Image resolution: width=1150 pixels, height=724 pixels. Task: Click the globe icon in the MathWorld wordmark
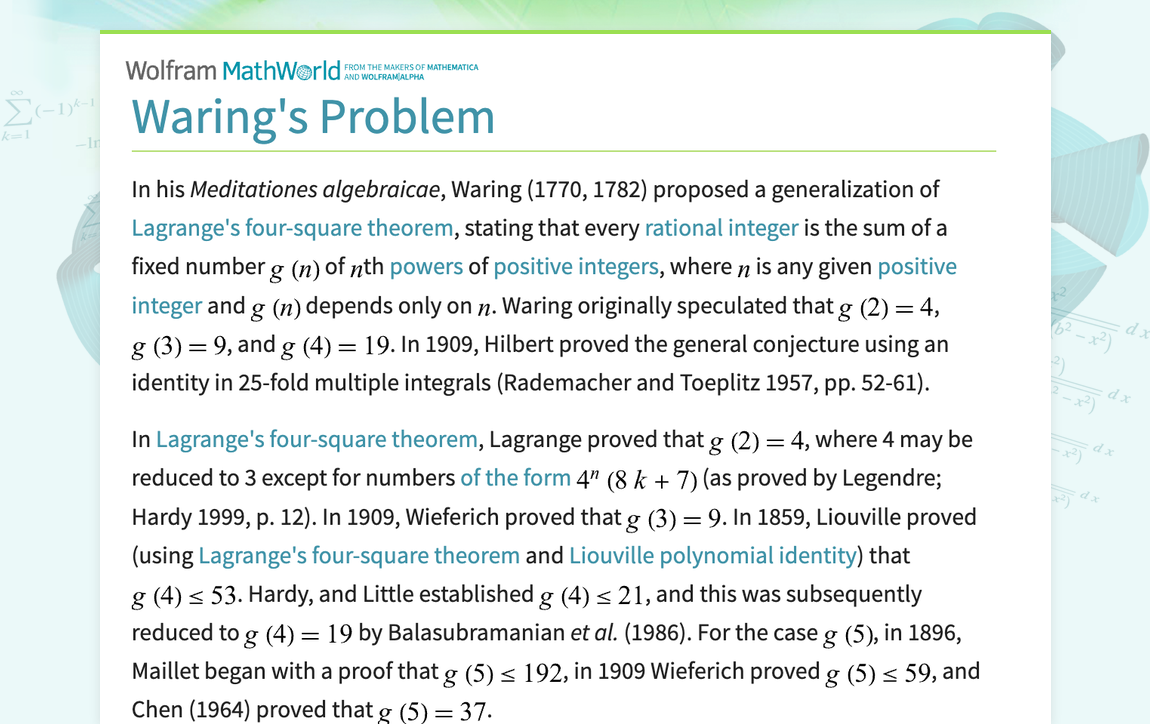304,72
